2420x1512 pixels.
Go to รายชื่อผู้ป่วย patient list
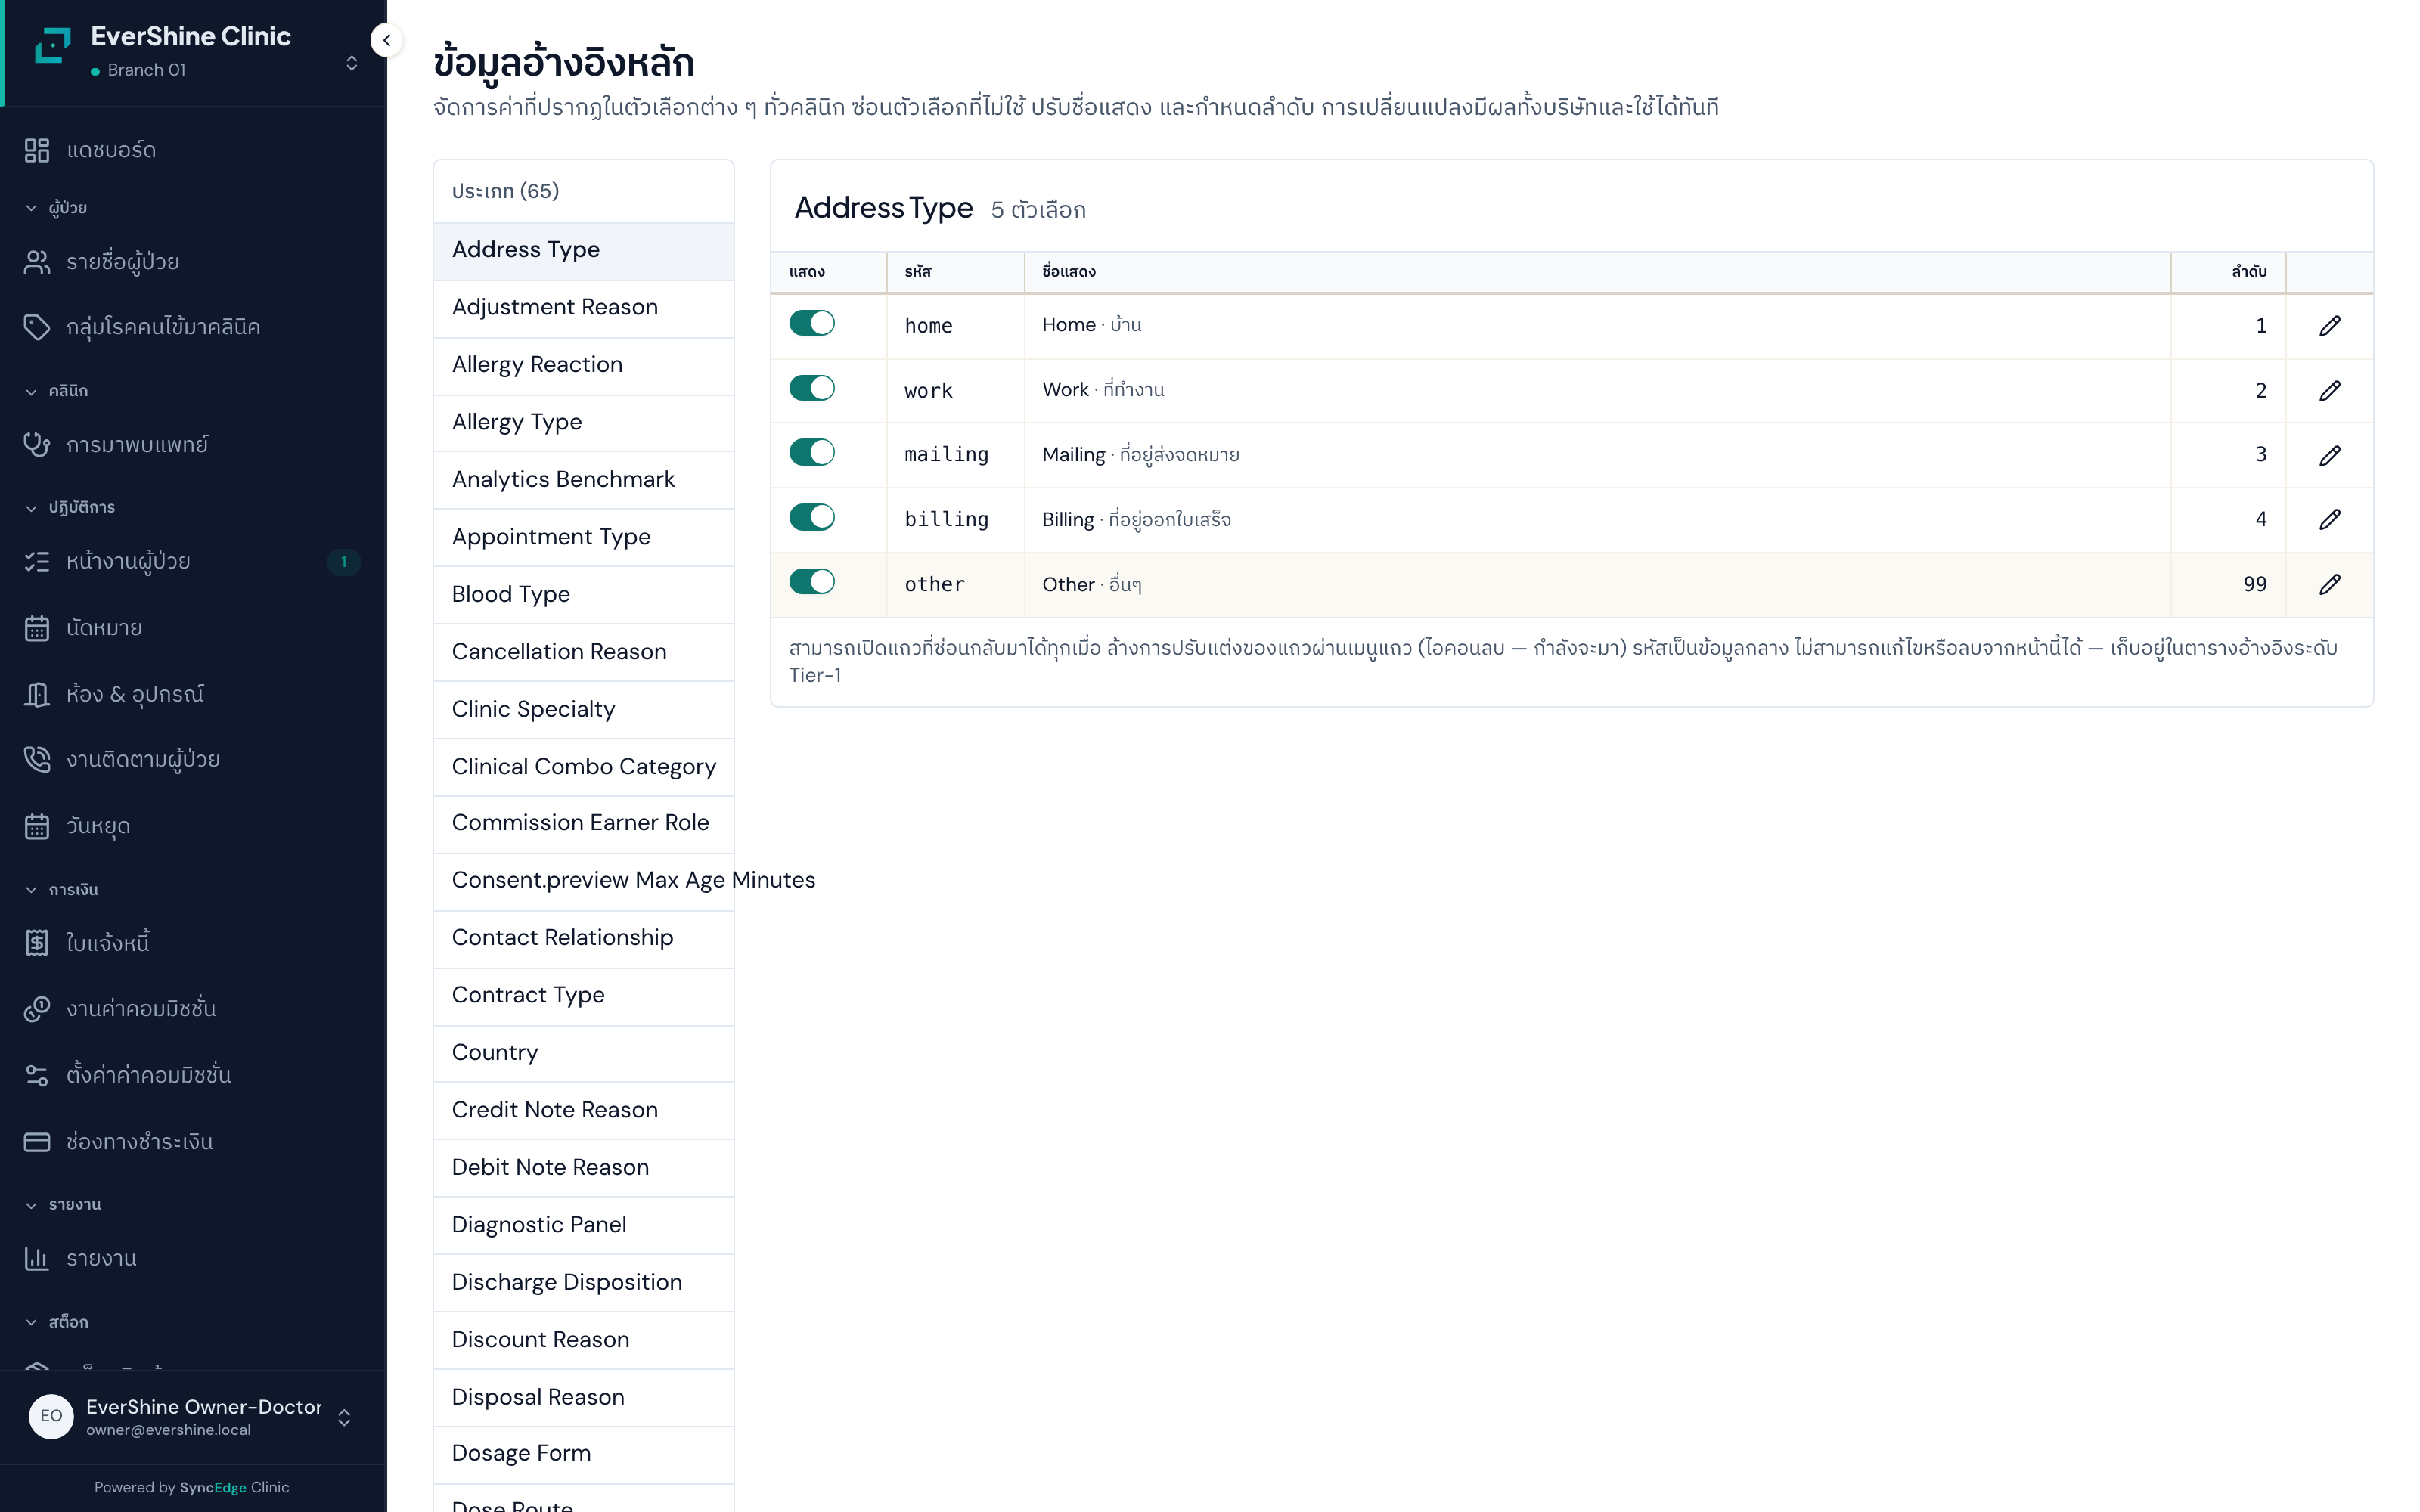click(123, 262)
